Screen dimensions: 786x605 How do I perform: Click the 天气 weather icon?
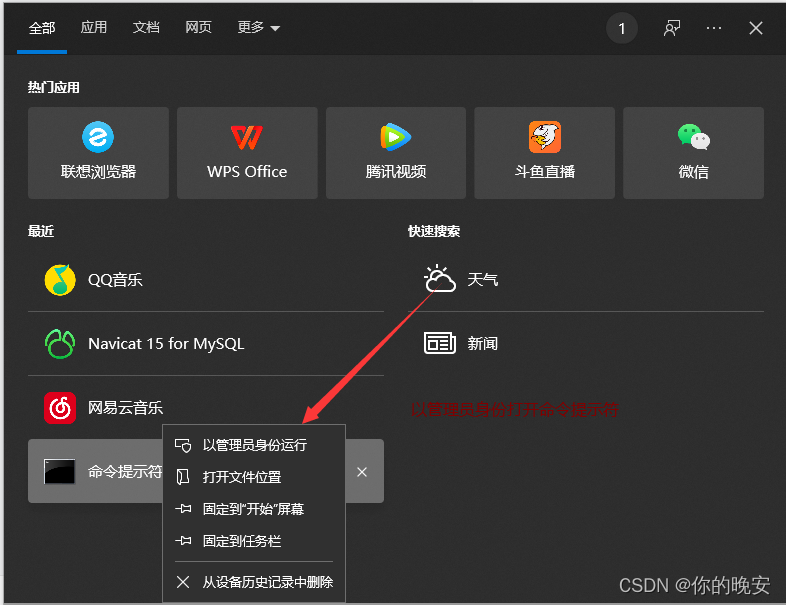point(440,279)
